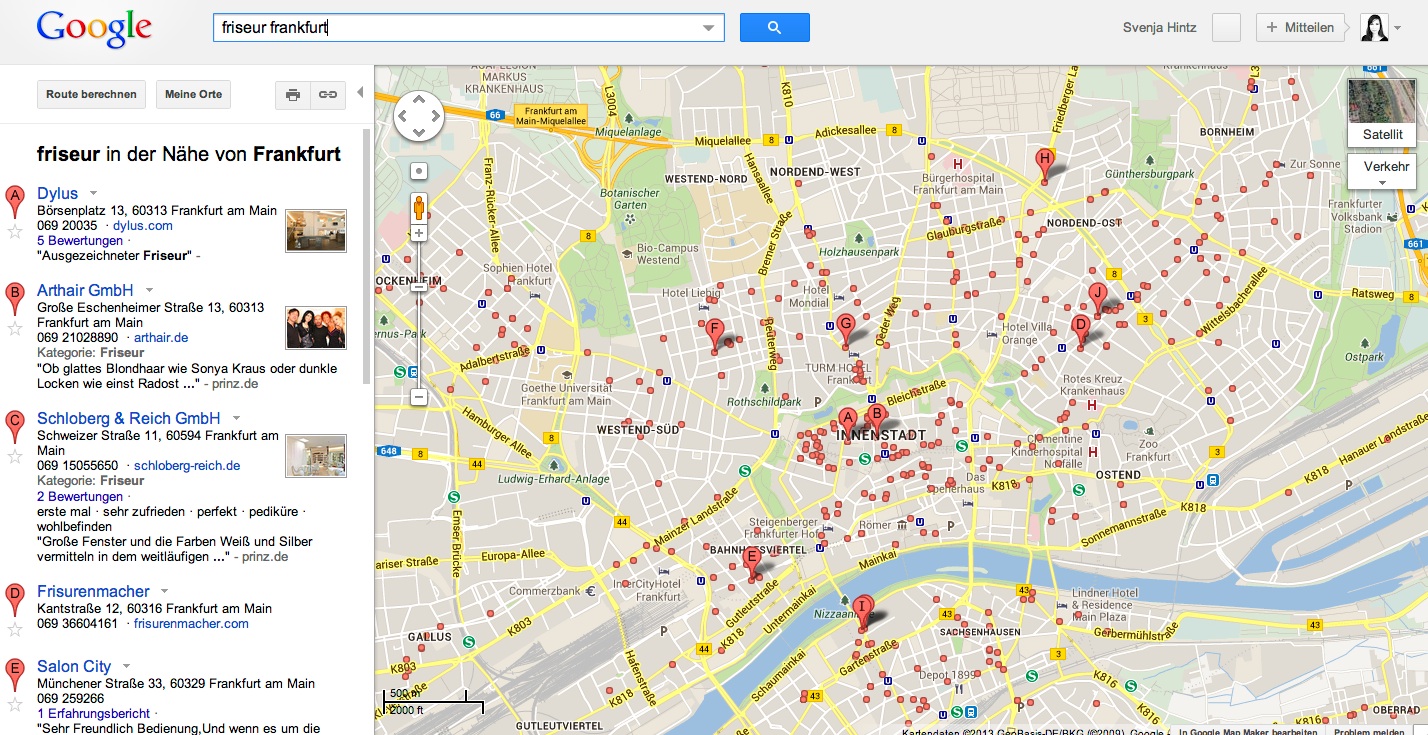
Task: Star the Frisurenmacher result
Action: coord(15,630)
